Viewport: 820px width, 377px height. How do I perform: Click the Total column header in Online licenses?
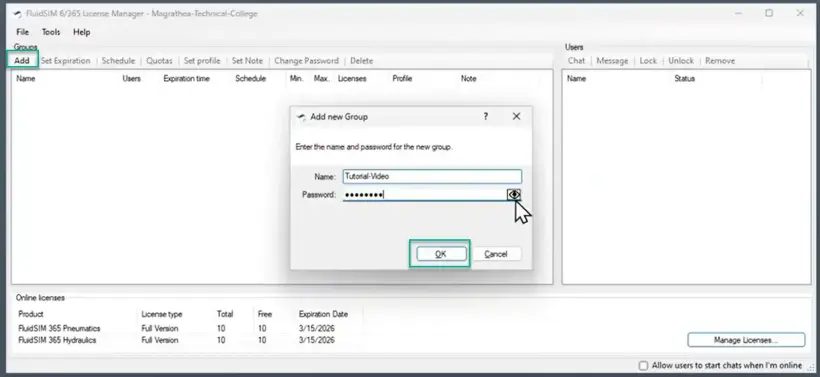[x=225, y=314]
